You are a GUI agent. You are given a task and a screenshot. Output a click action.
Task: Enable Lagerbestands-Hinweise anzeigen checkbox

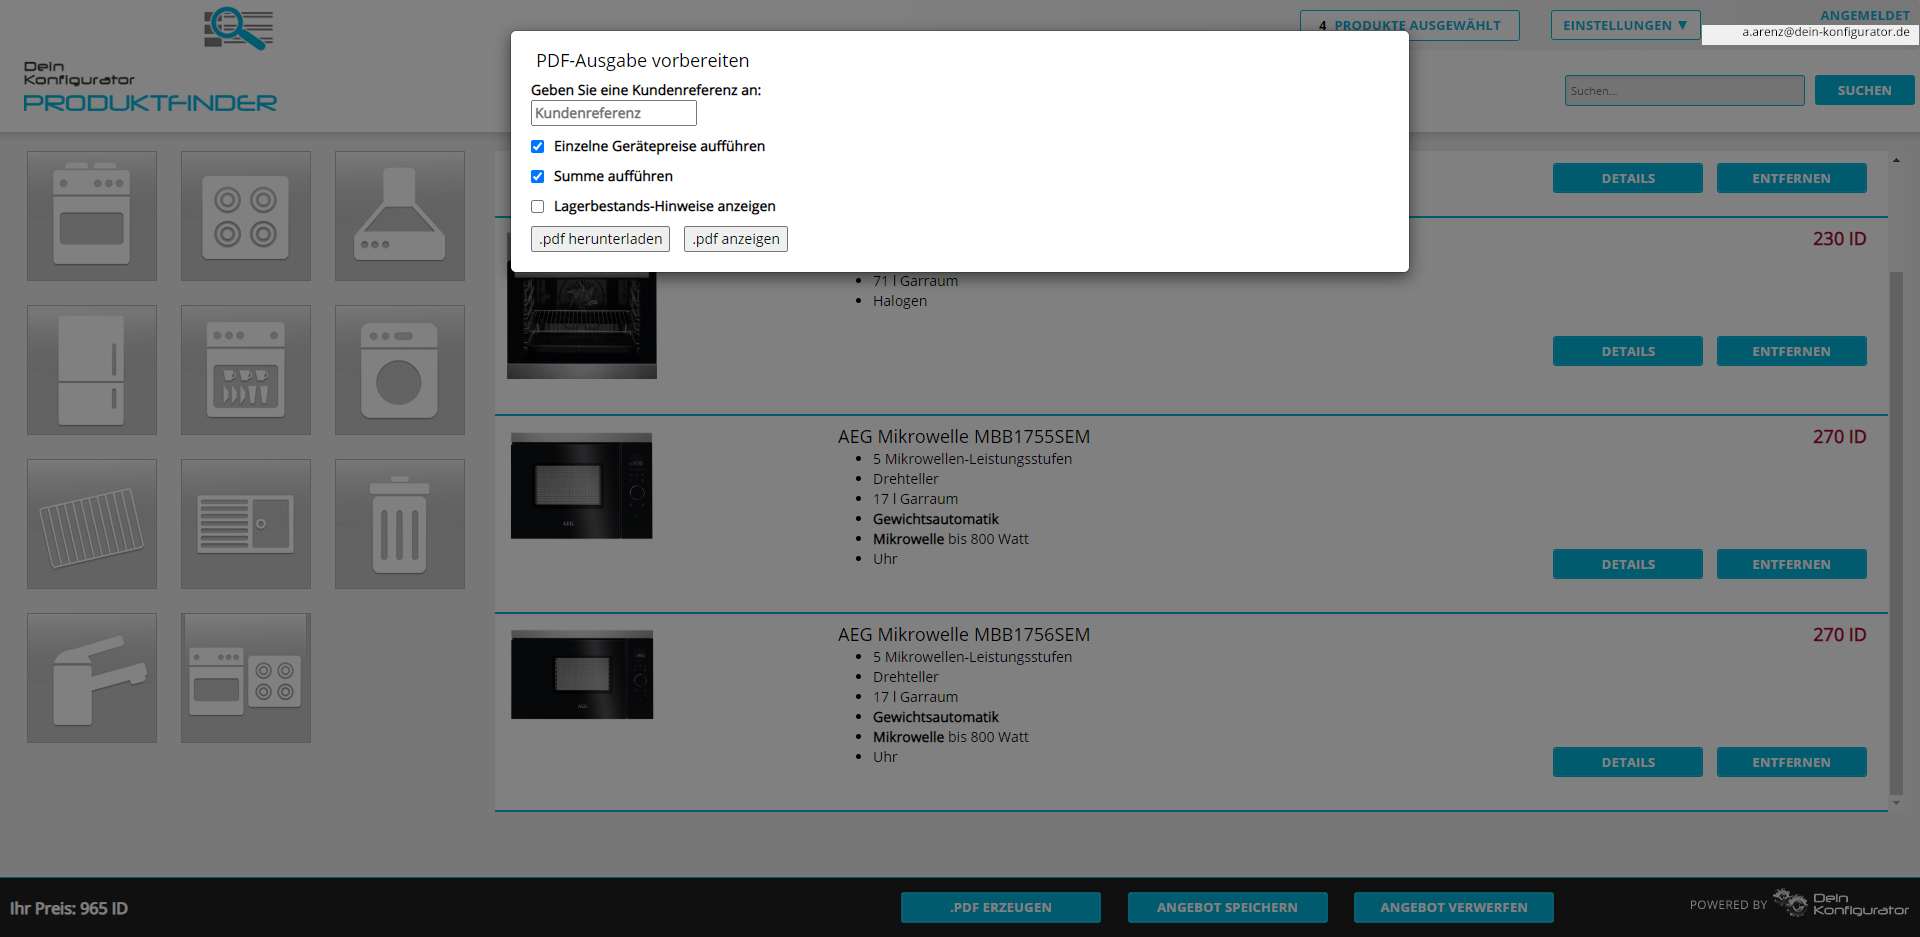(538, 207)
